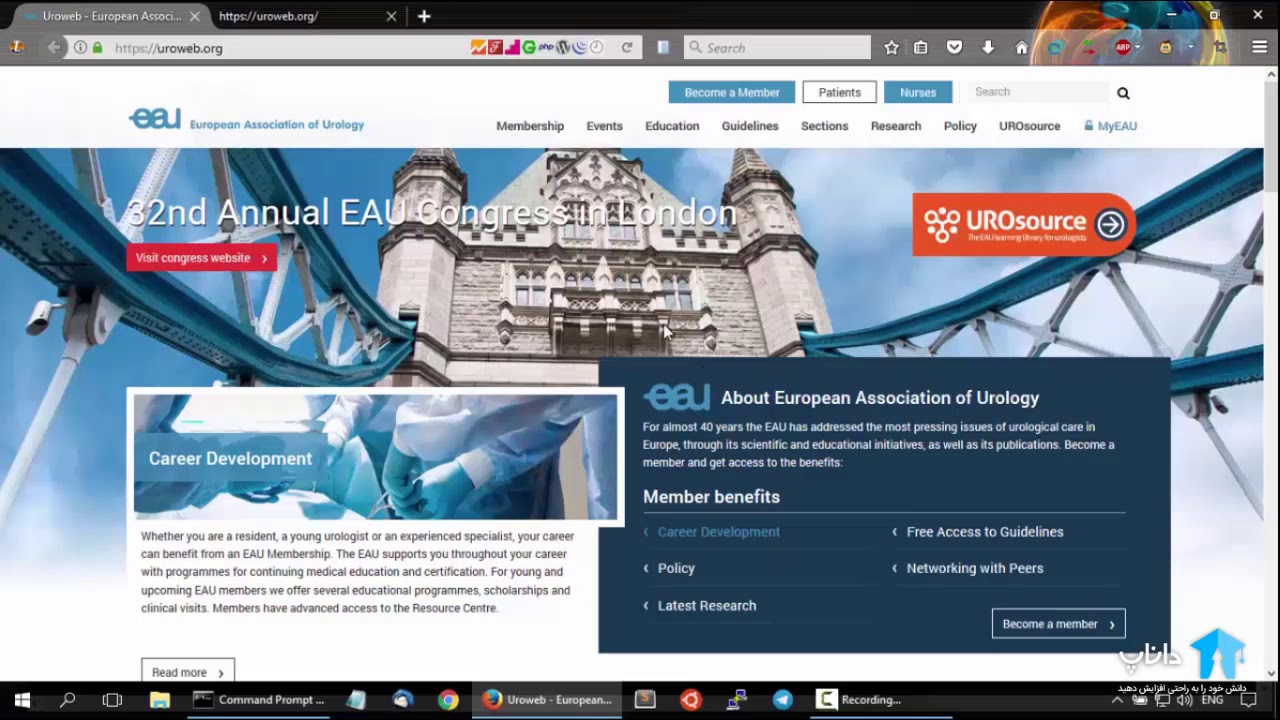Expand Networking with Peers benefit
Screen dimensions: 1280x720
coord(975,568)
